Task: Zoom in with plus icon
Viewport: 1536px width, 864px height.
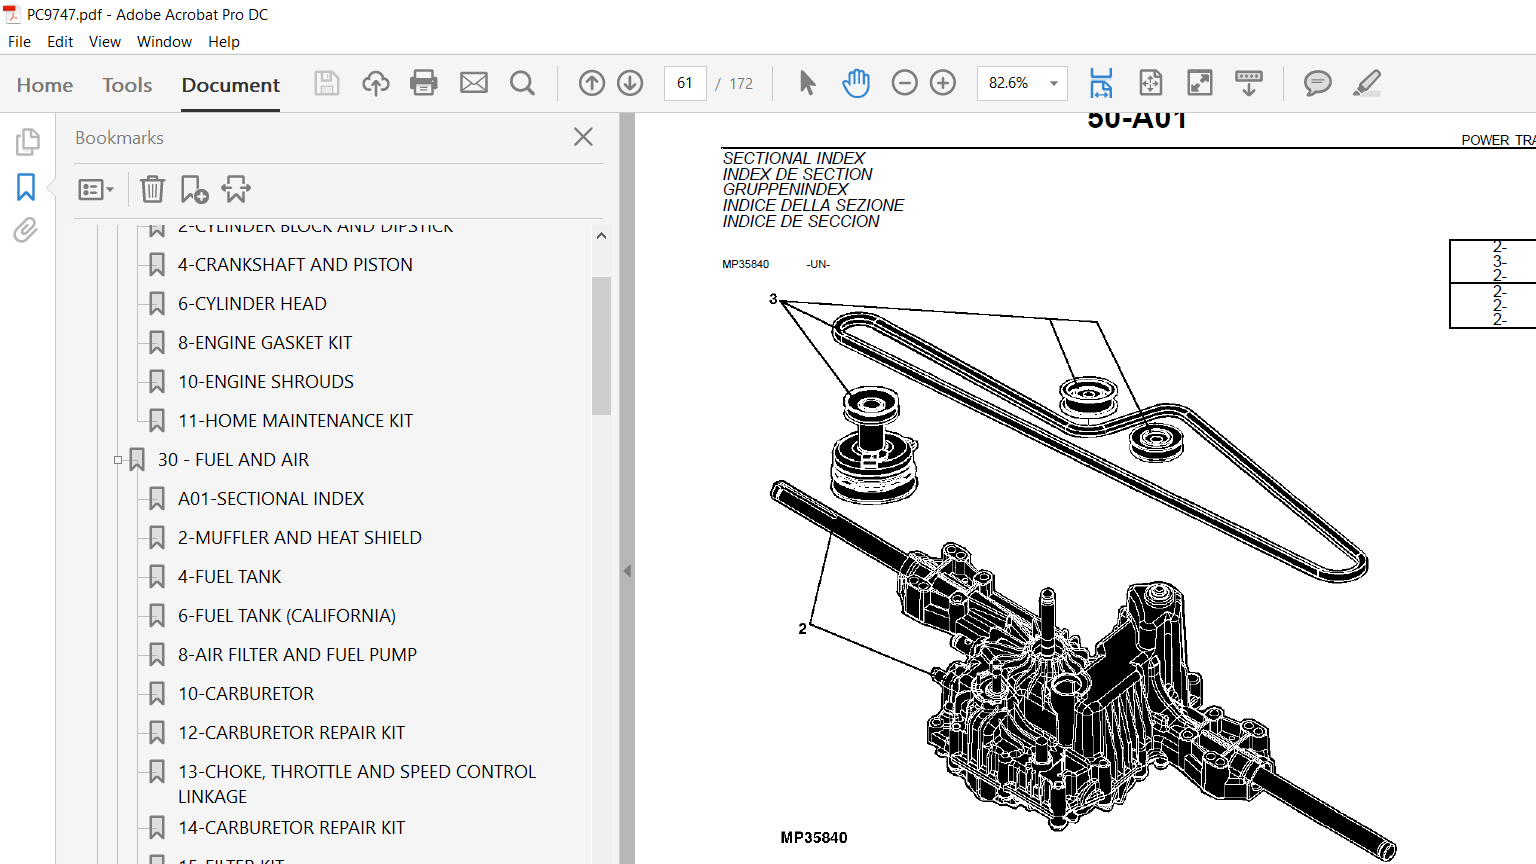Action: 943,83
